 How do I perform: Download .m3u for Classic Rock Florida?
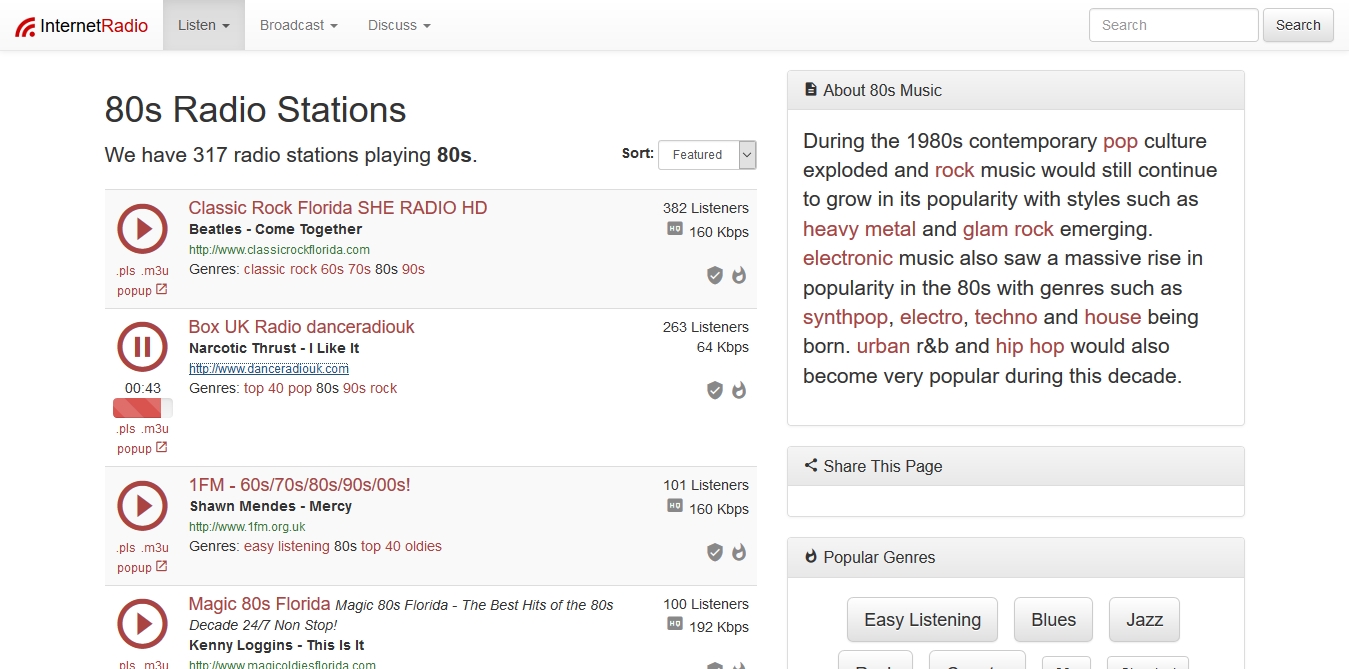point(155,271)
